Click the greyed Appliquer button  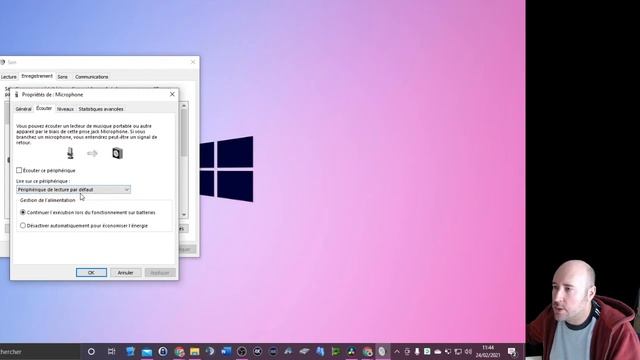[x=160, y=272]
